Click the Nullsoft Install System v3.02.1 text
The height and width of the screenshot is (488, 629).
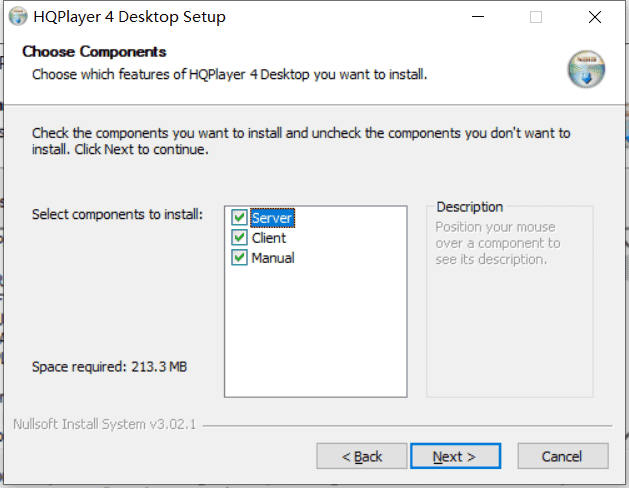point(105,424)
